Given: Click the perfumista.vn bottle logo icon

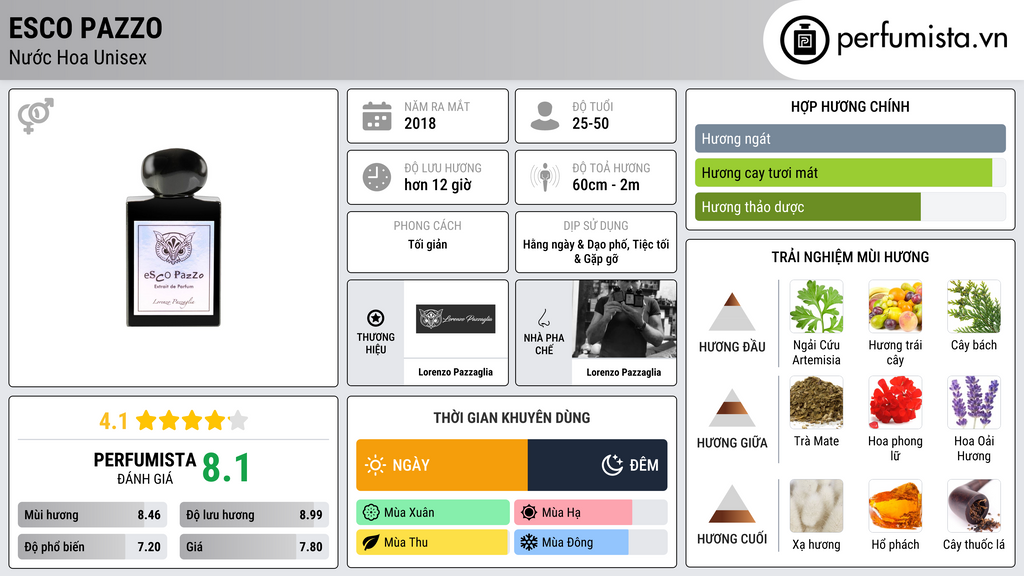Looking at the screenshot, I should [804, 40].
